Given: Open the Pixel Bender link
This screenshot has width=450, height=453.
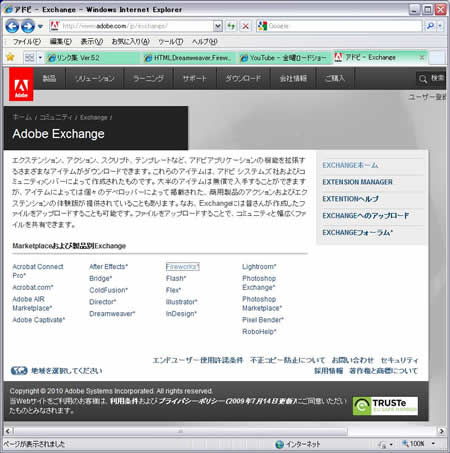Looking at the screenshot, I should pos(263,320).
